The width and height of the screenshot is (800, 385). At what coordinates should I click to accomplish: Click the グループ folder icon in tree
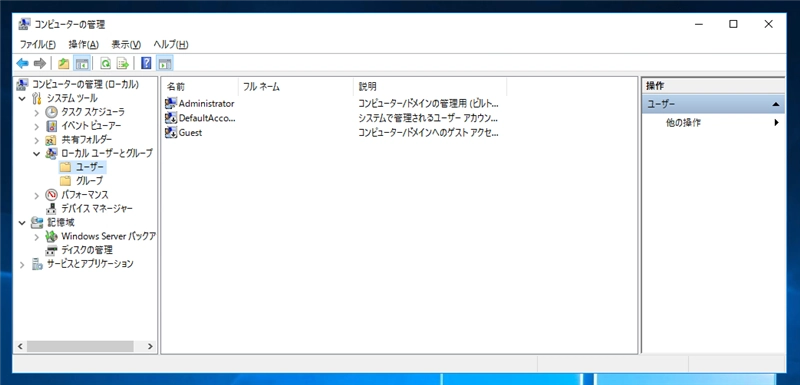point(65,181)
